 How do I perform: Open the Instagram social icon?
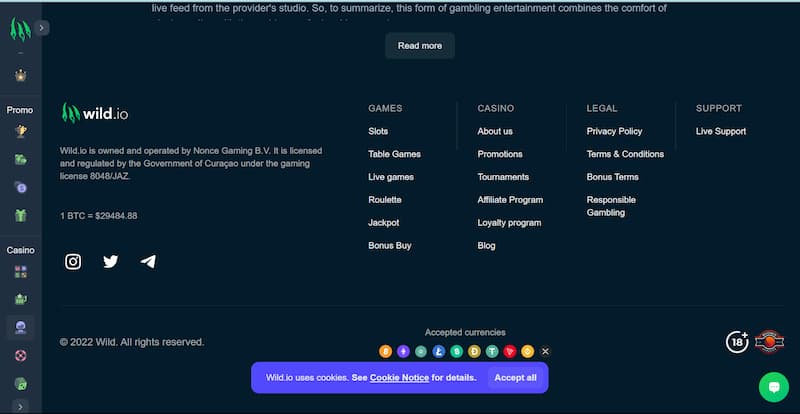73,261
